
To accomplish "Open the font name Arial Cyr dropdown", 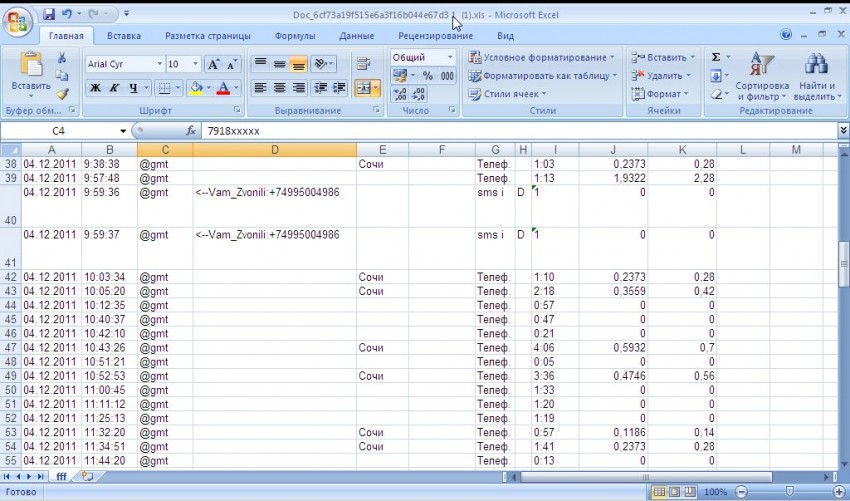I will (x=157, y=64).
